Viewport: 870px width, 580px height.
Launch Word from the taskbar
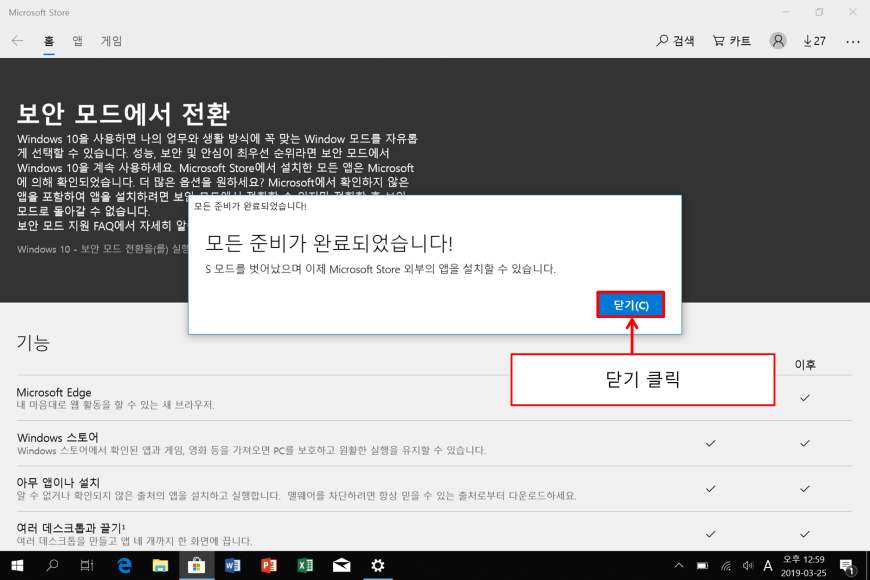pos(232,566)
